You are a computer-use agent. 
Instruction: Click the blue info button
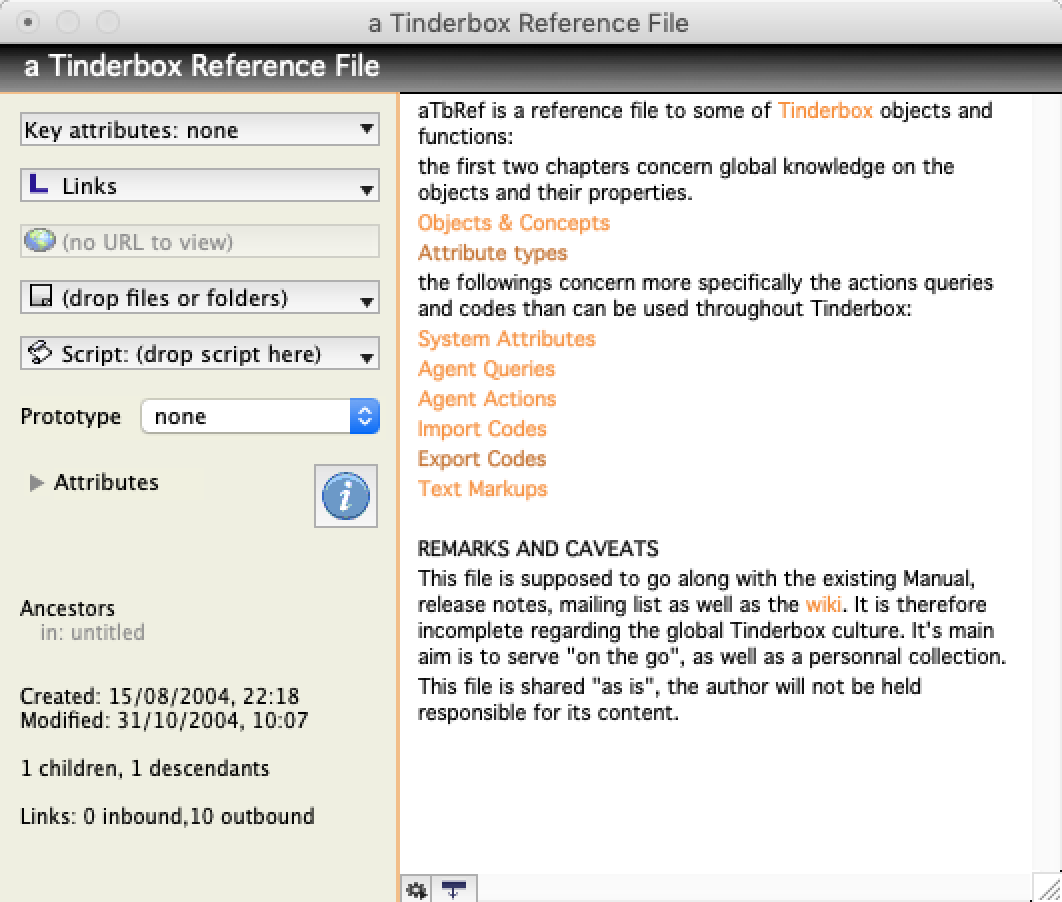tap(346, 495)
